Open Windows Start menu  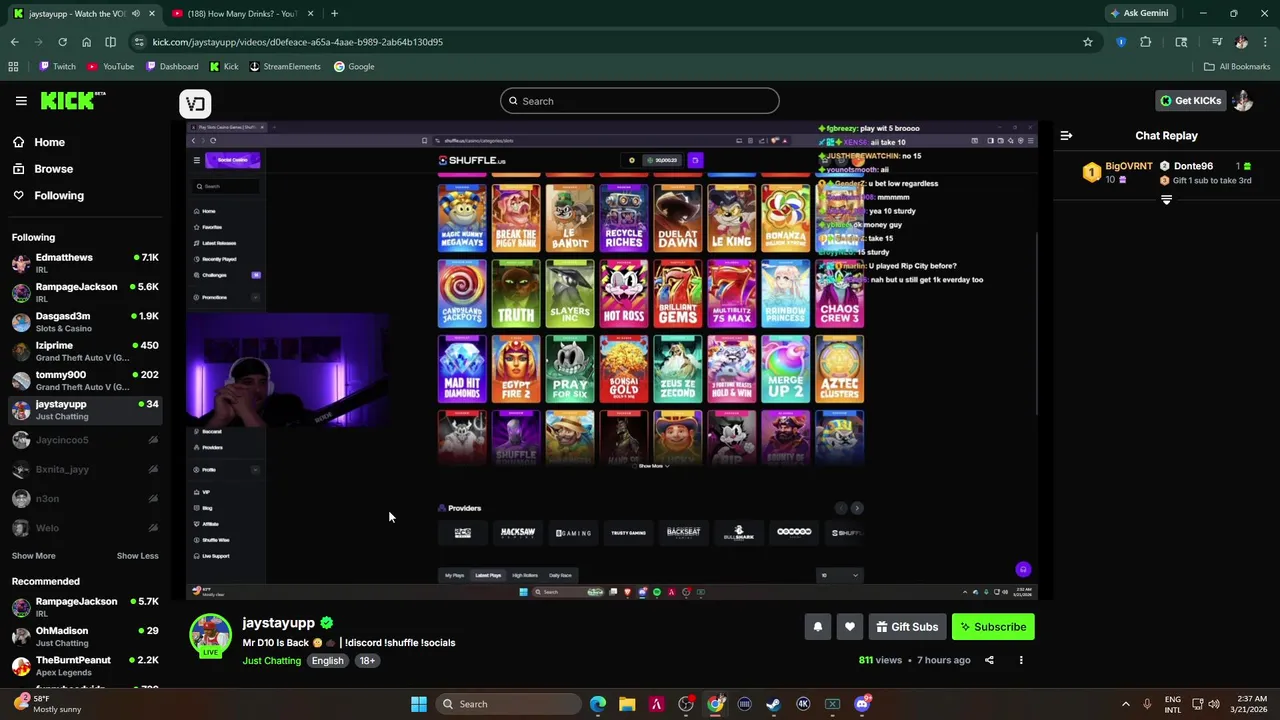(419, 704)
